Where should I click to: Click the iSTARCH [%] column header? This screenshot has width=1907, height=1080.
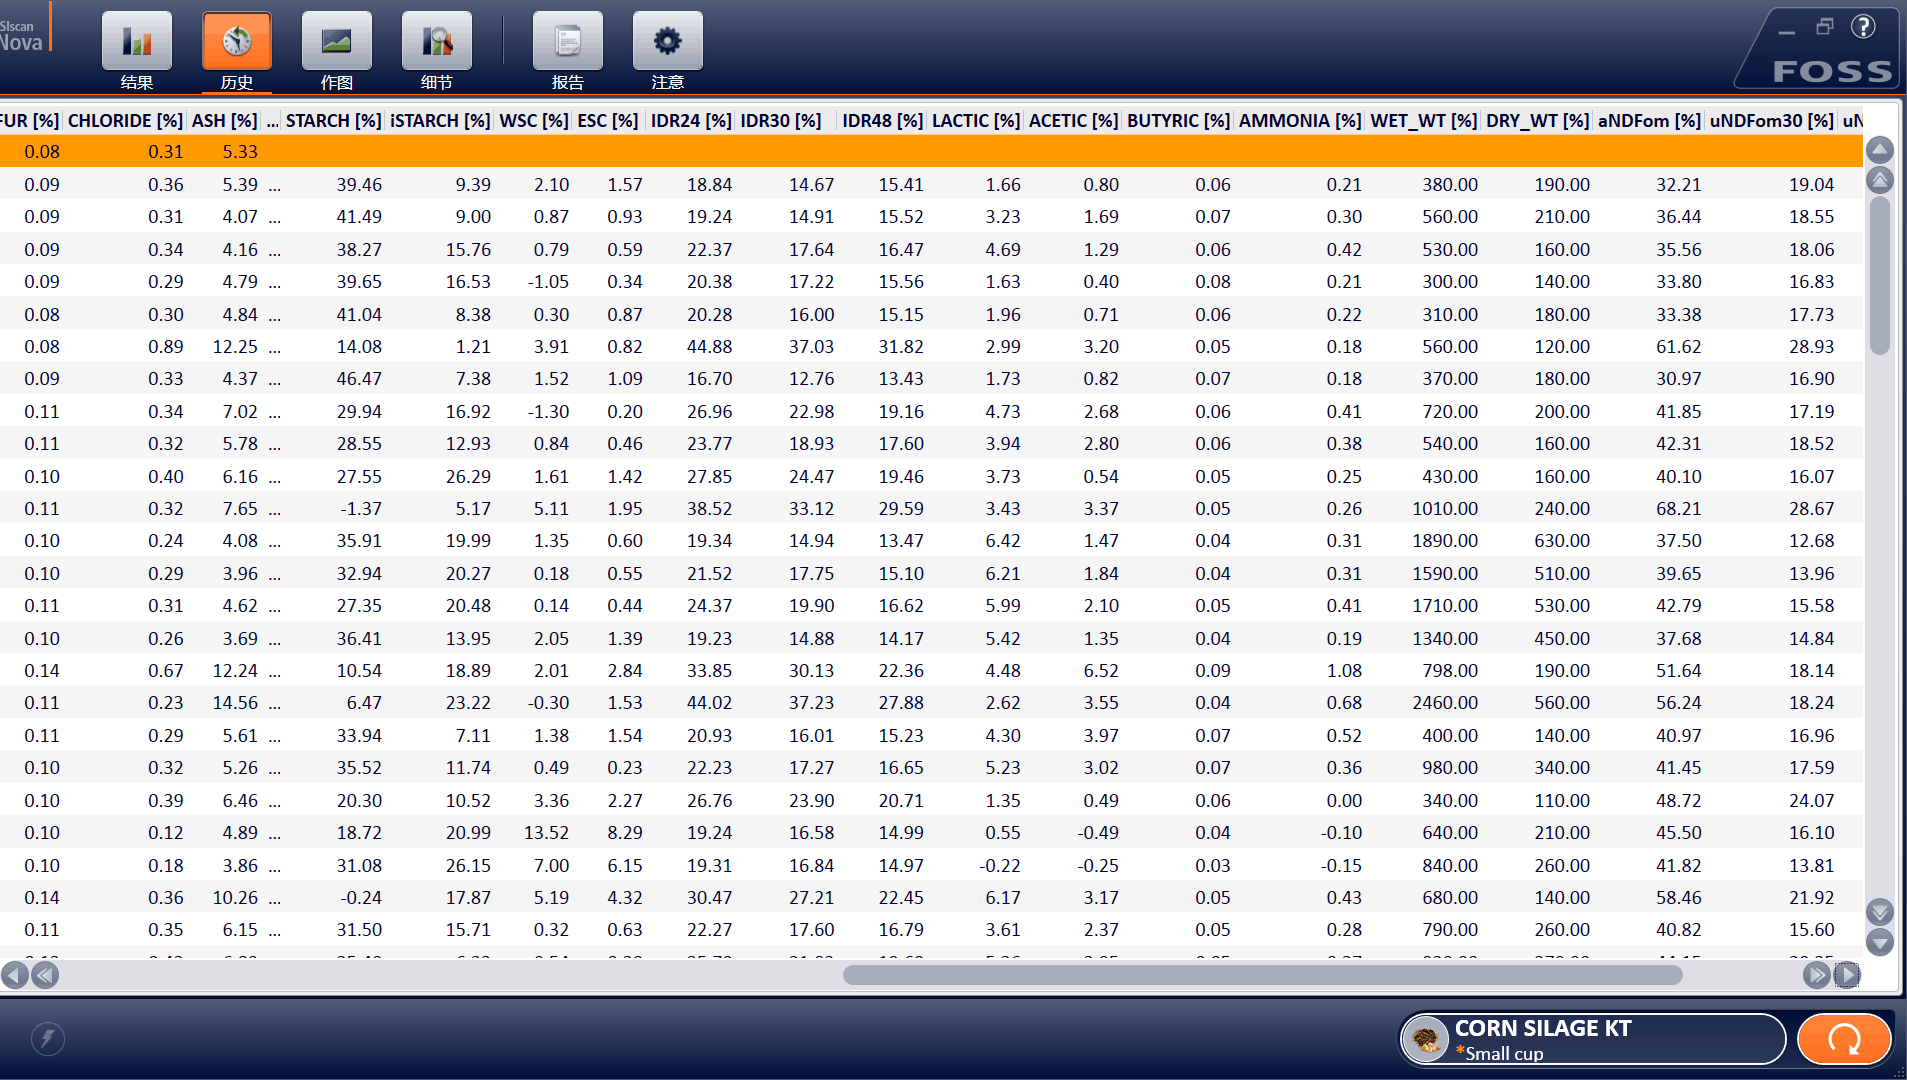click(440, 120)
